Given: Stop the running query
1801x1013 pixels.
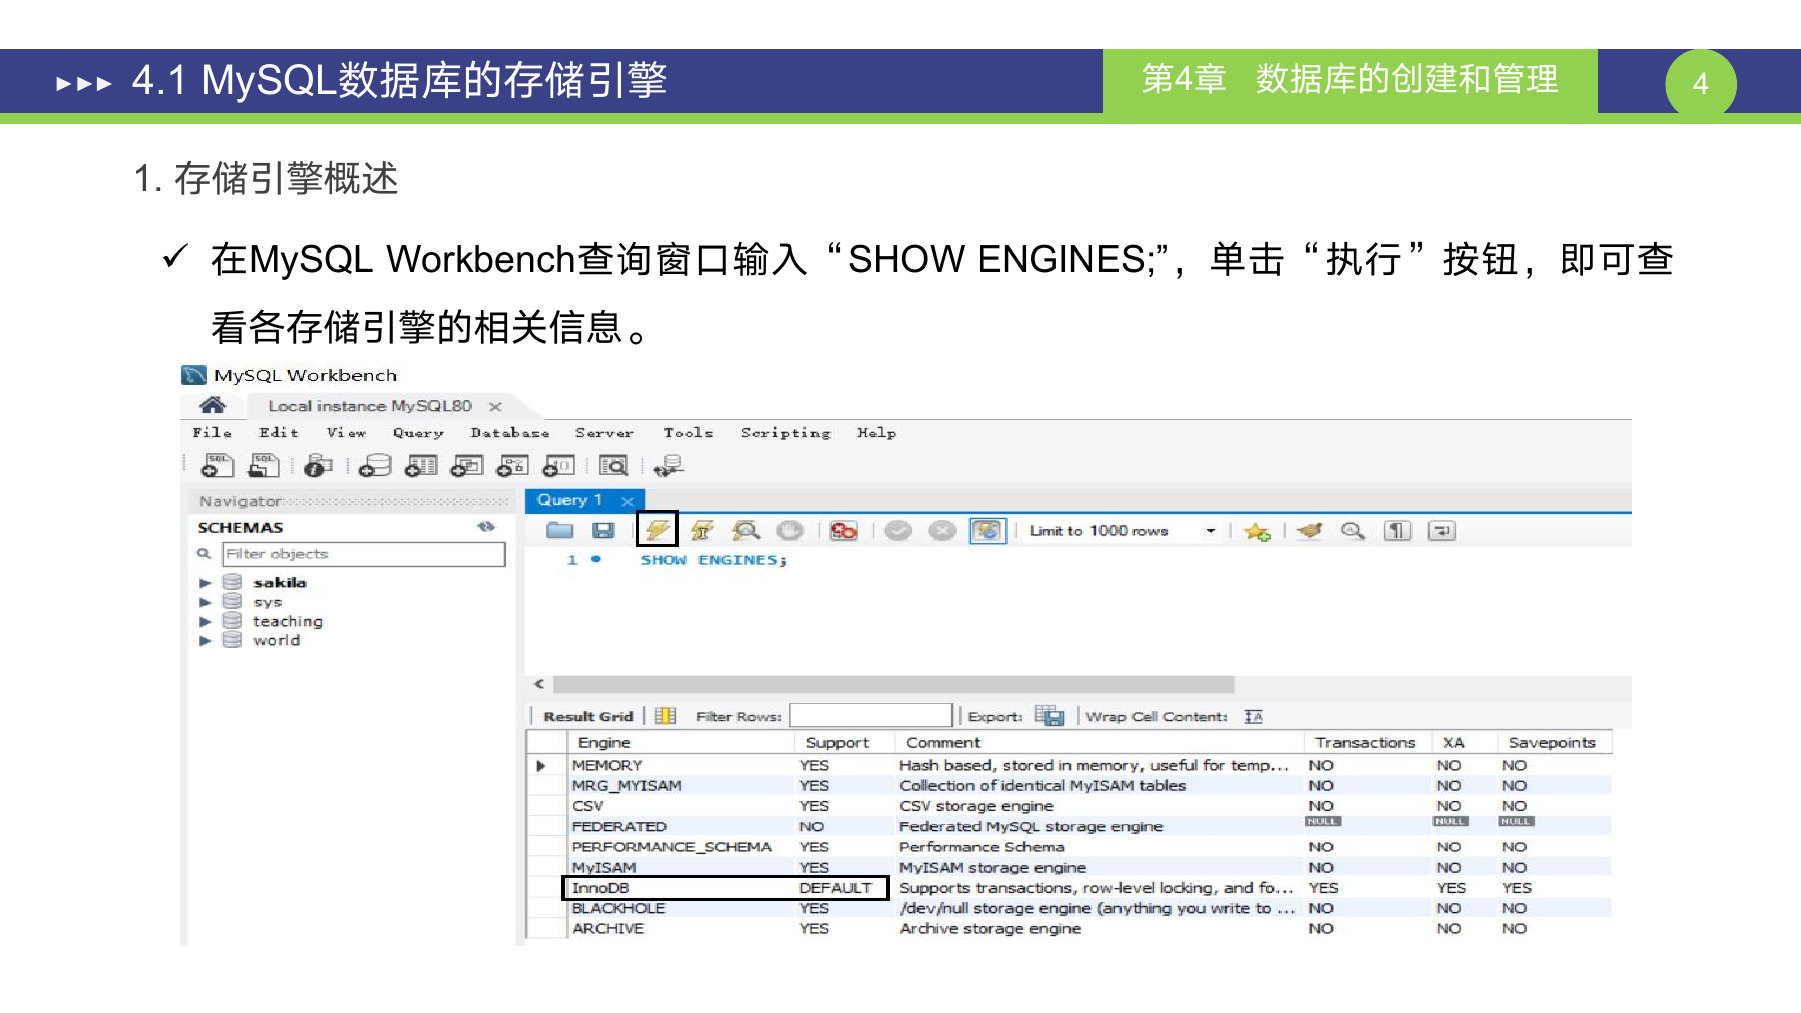Looking at the screenshot, I should (790, 530).
